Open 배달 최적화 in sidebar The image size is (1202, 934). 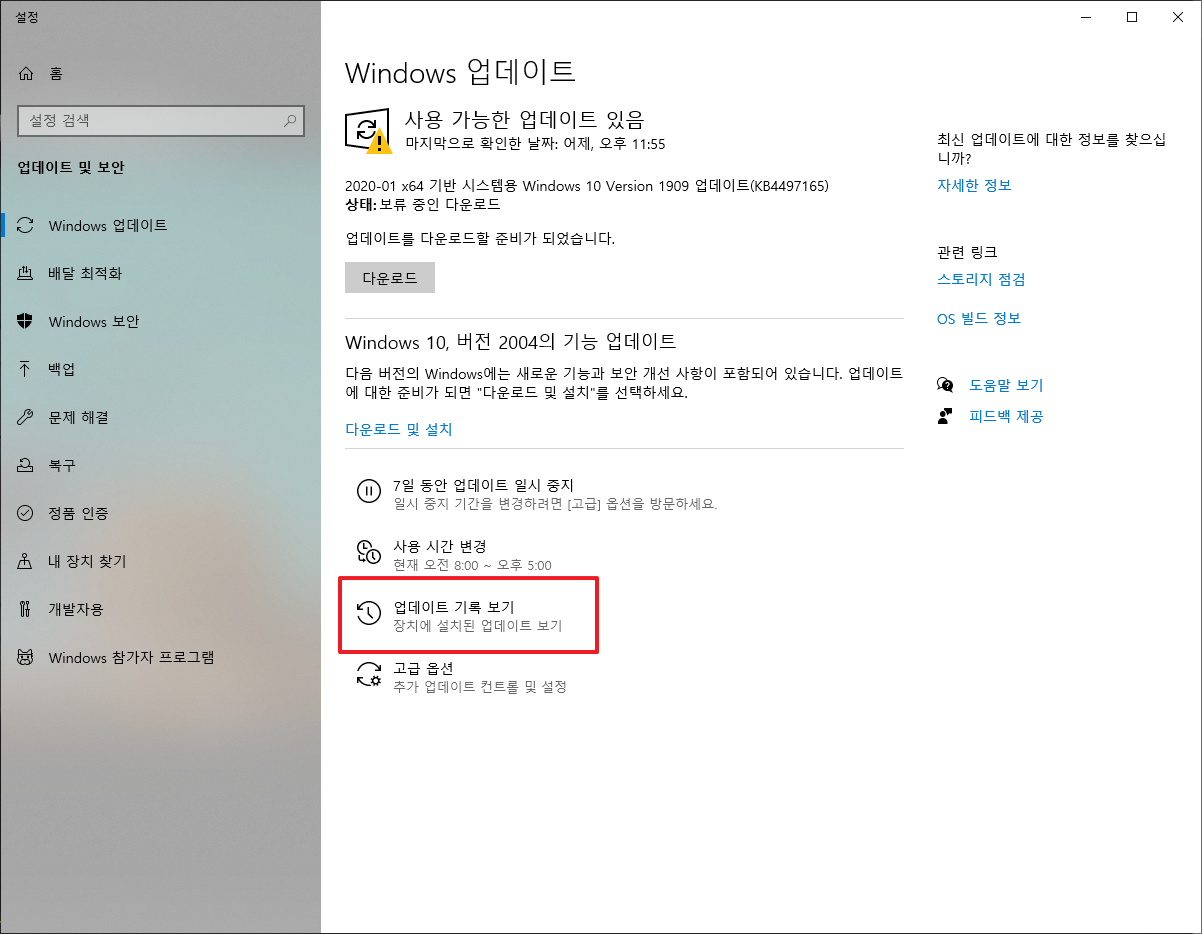[160, 274]
